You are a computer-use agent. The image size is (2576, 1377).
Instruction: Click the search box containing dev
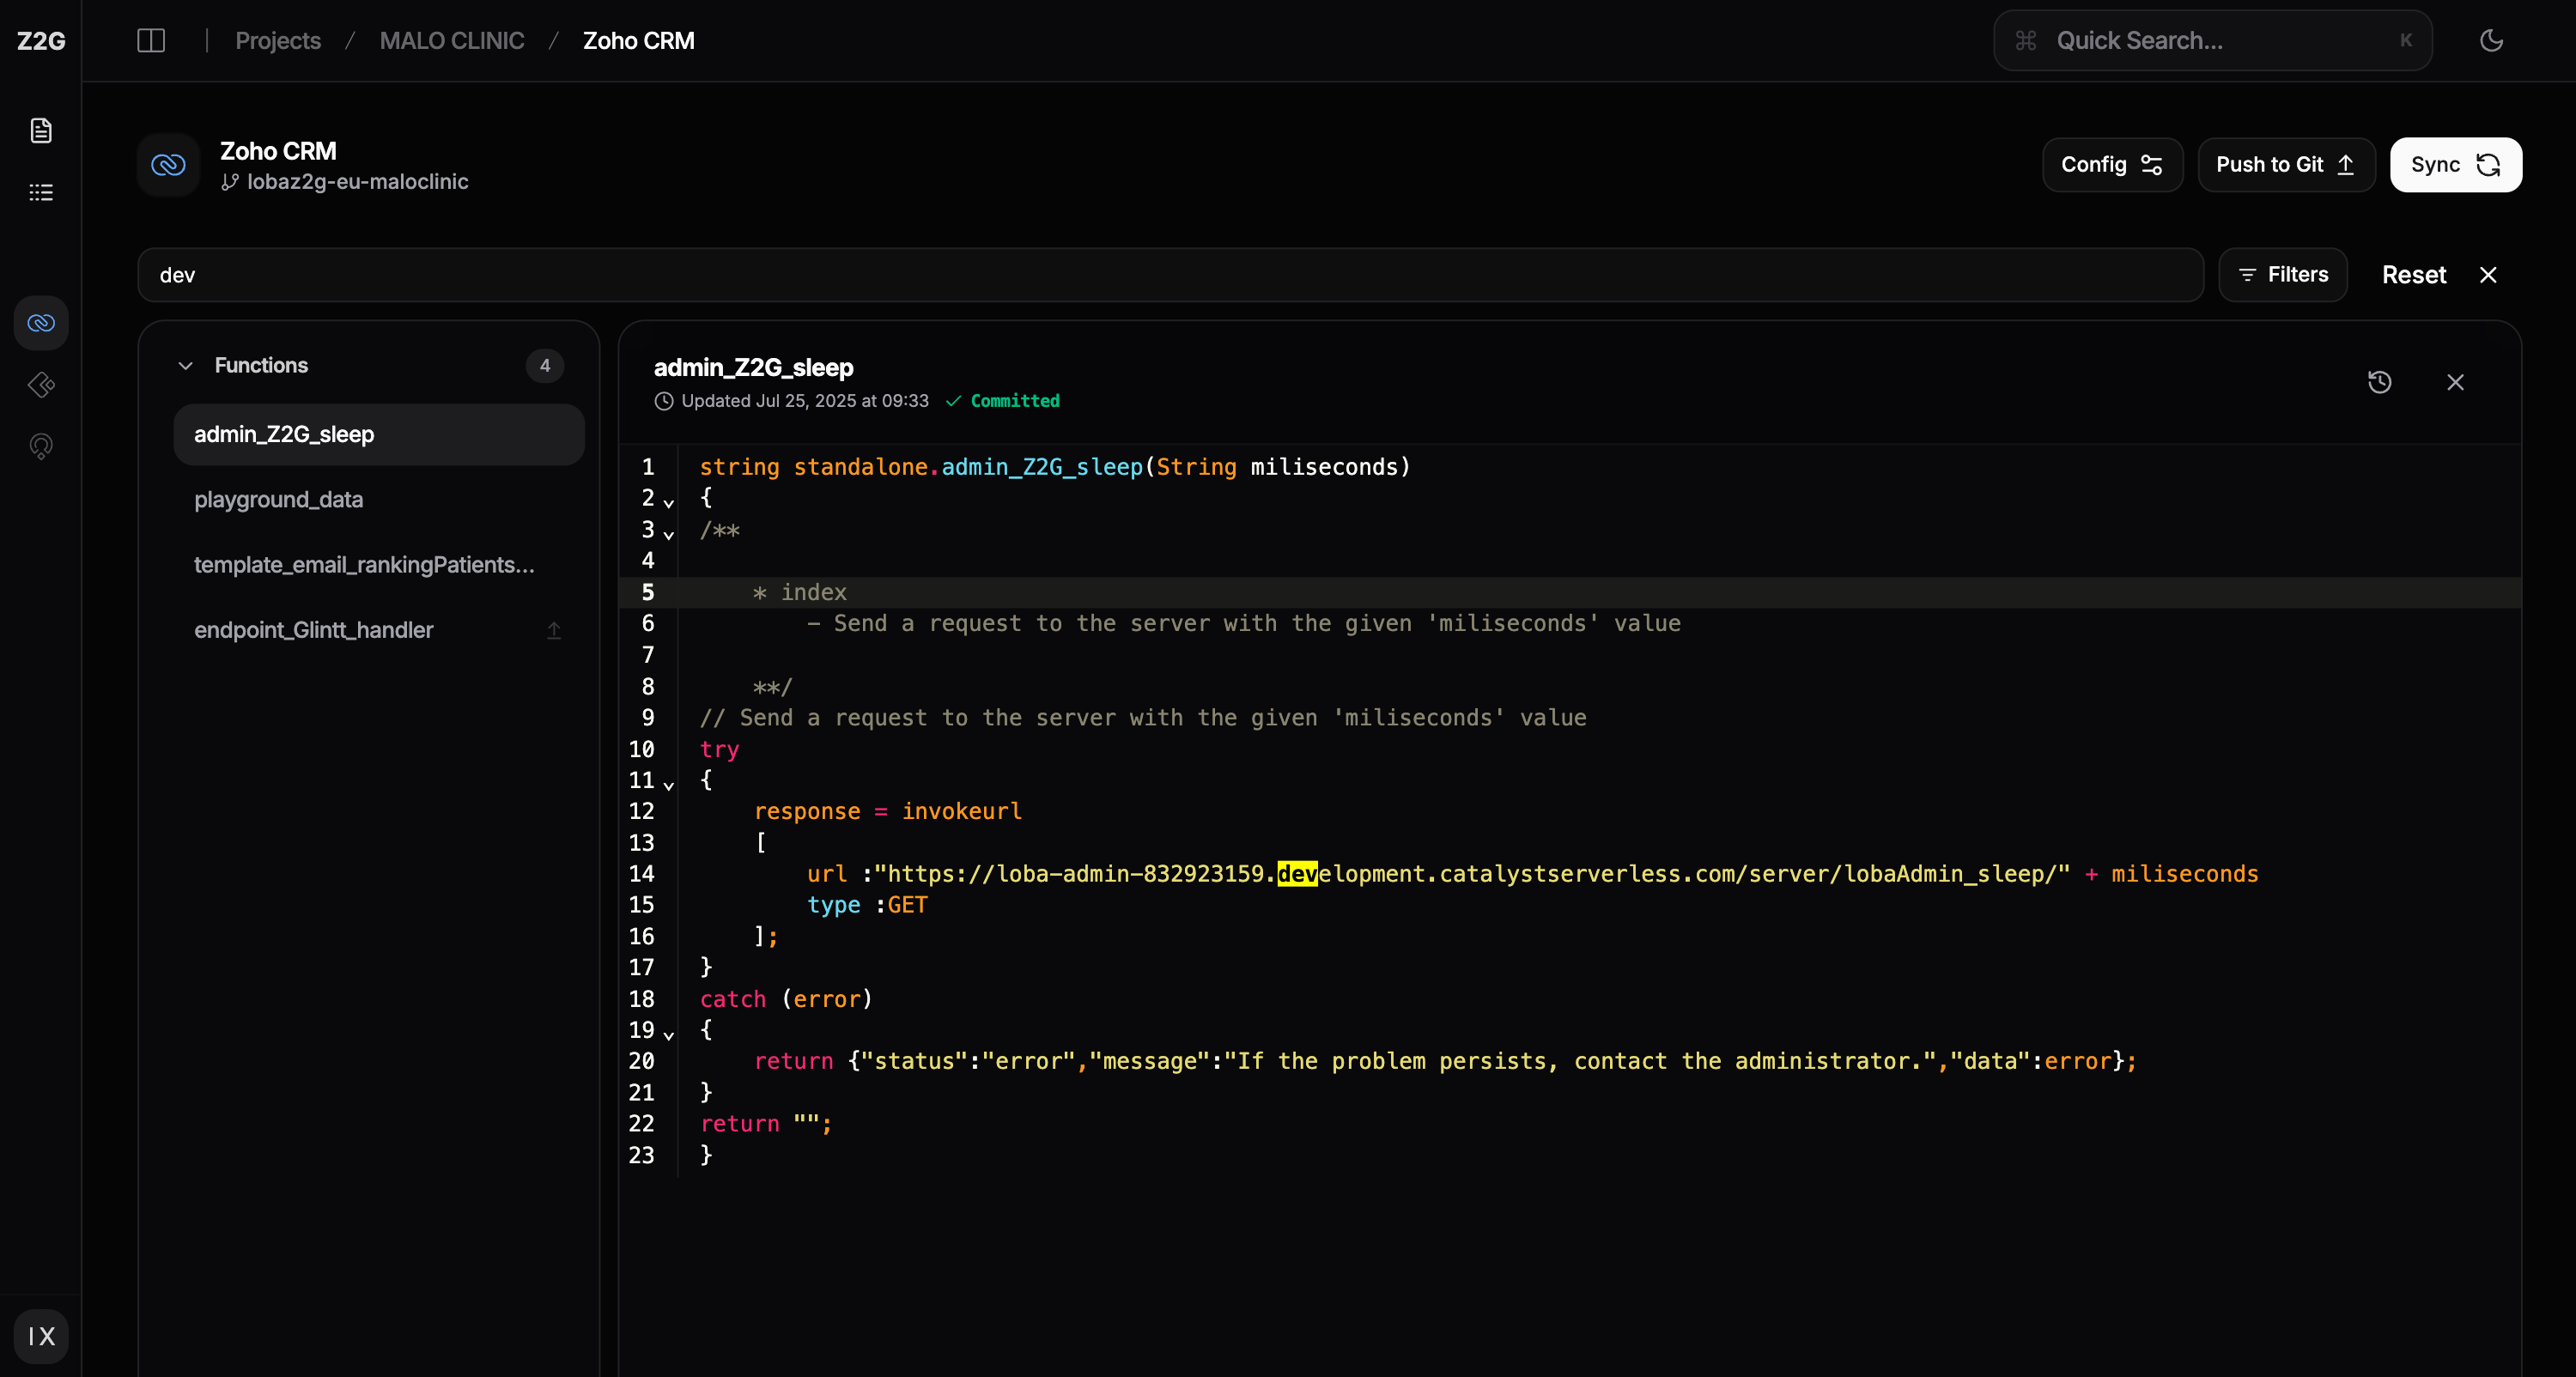pos(1170,275)
